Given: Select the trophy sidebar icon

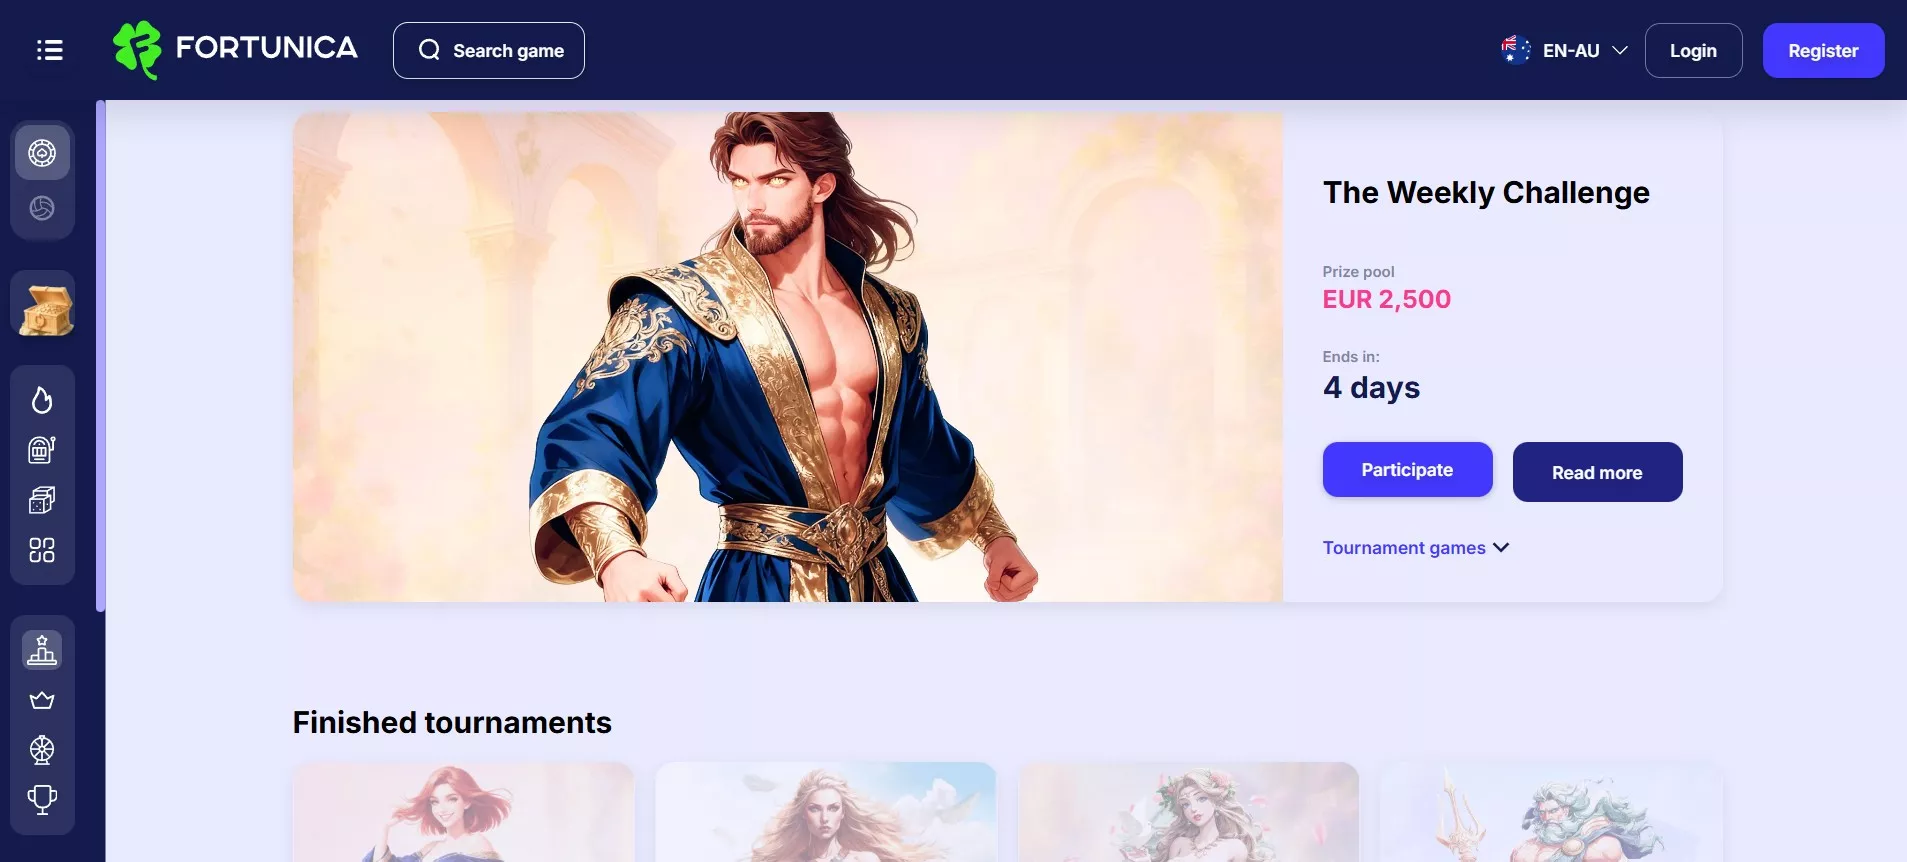Looking at the screenshot, I should pyautogui.click(x=42, y=800).
